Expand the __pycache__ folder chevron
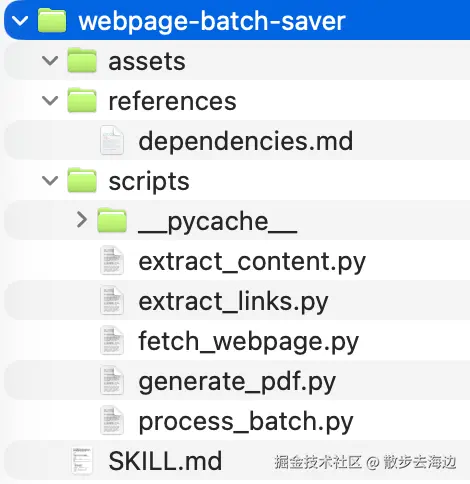470x484 pixels. click(x=82, y=220)
